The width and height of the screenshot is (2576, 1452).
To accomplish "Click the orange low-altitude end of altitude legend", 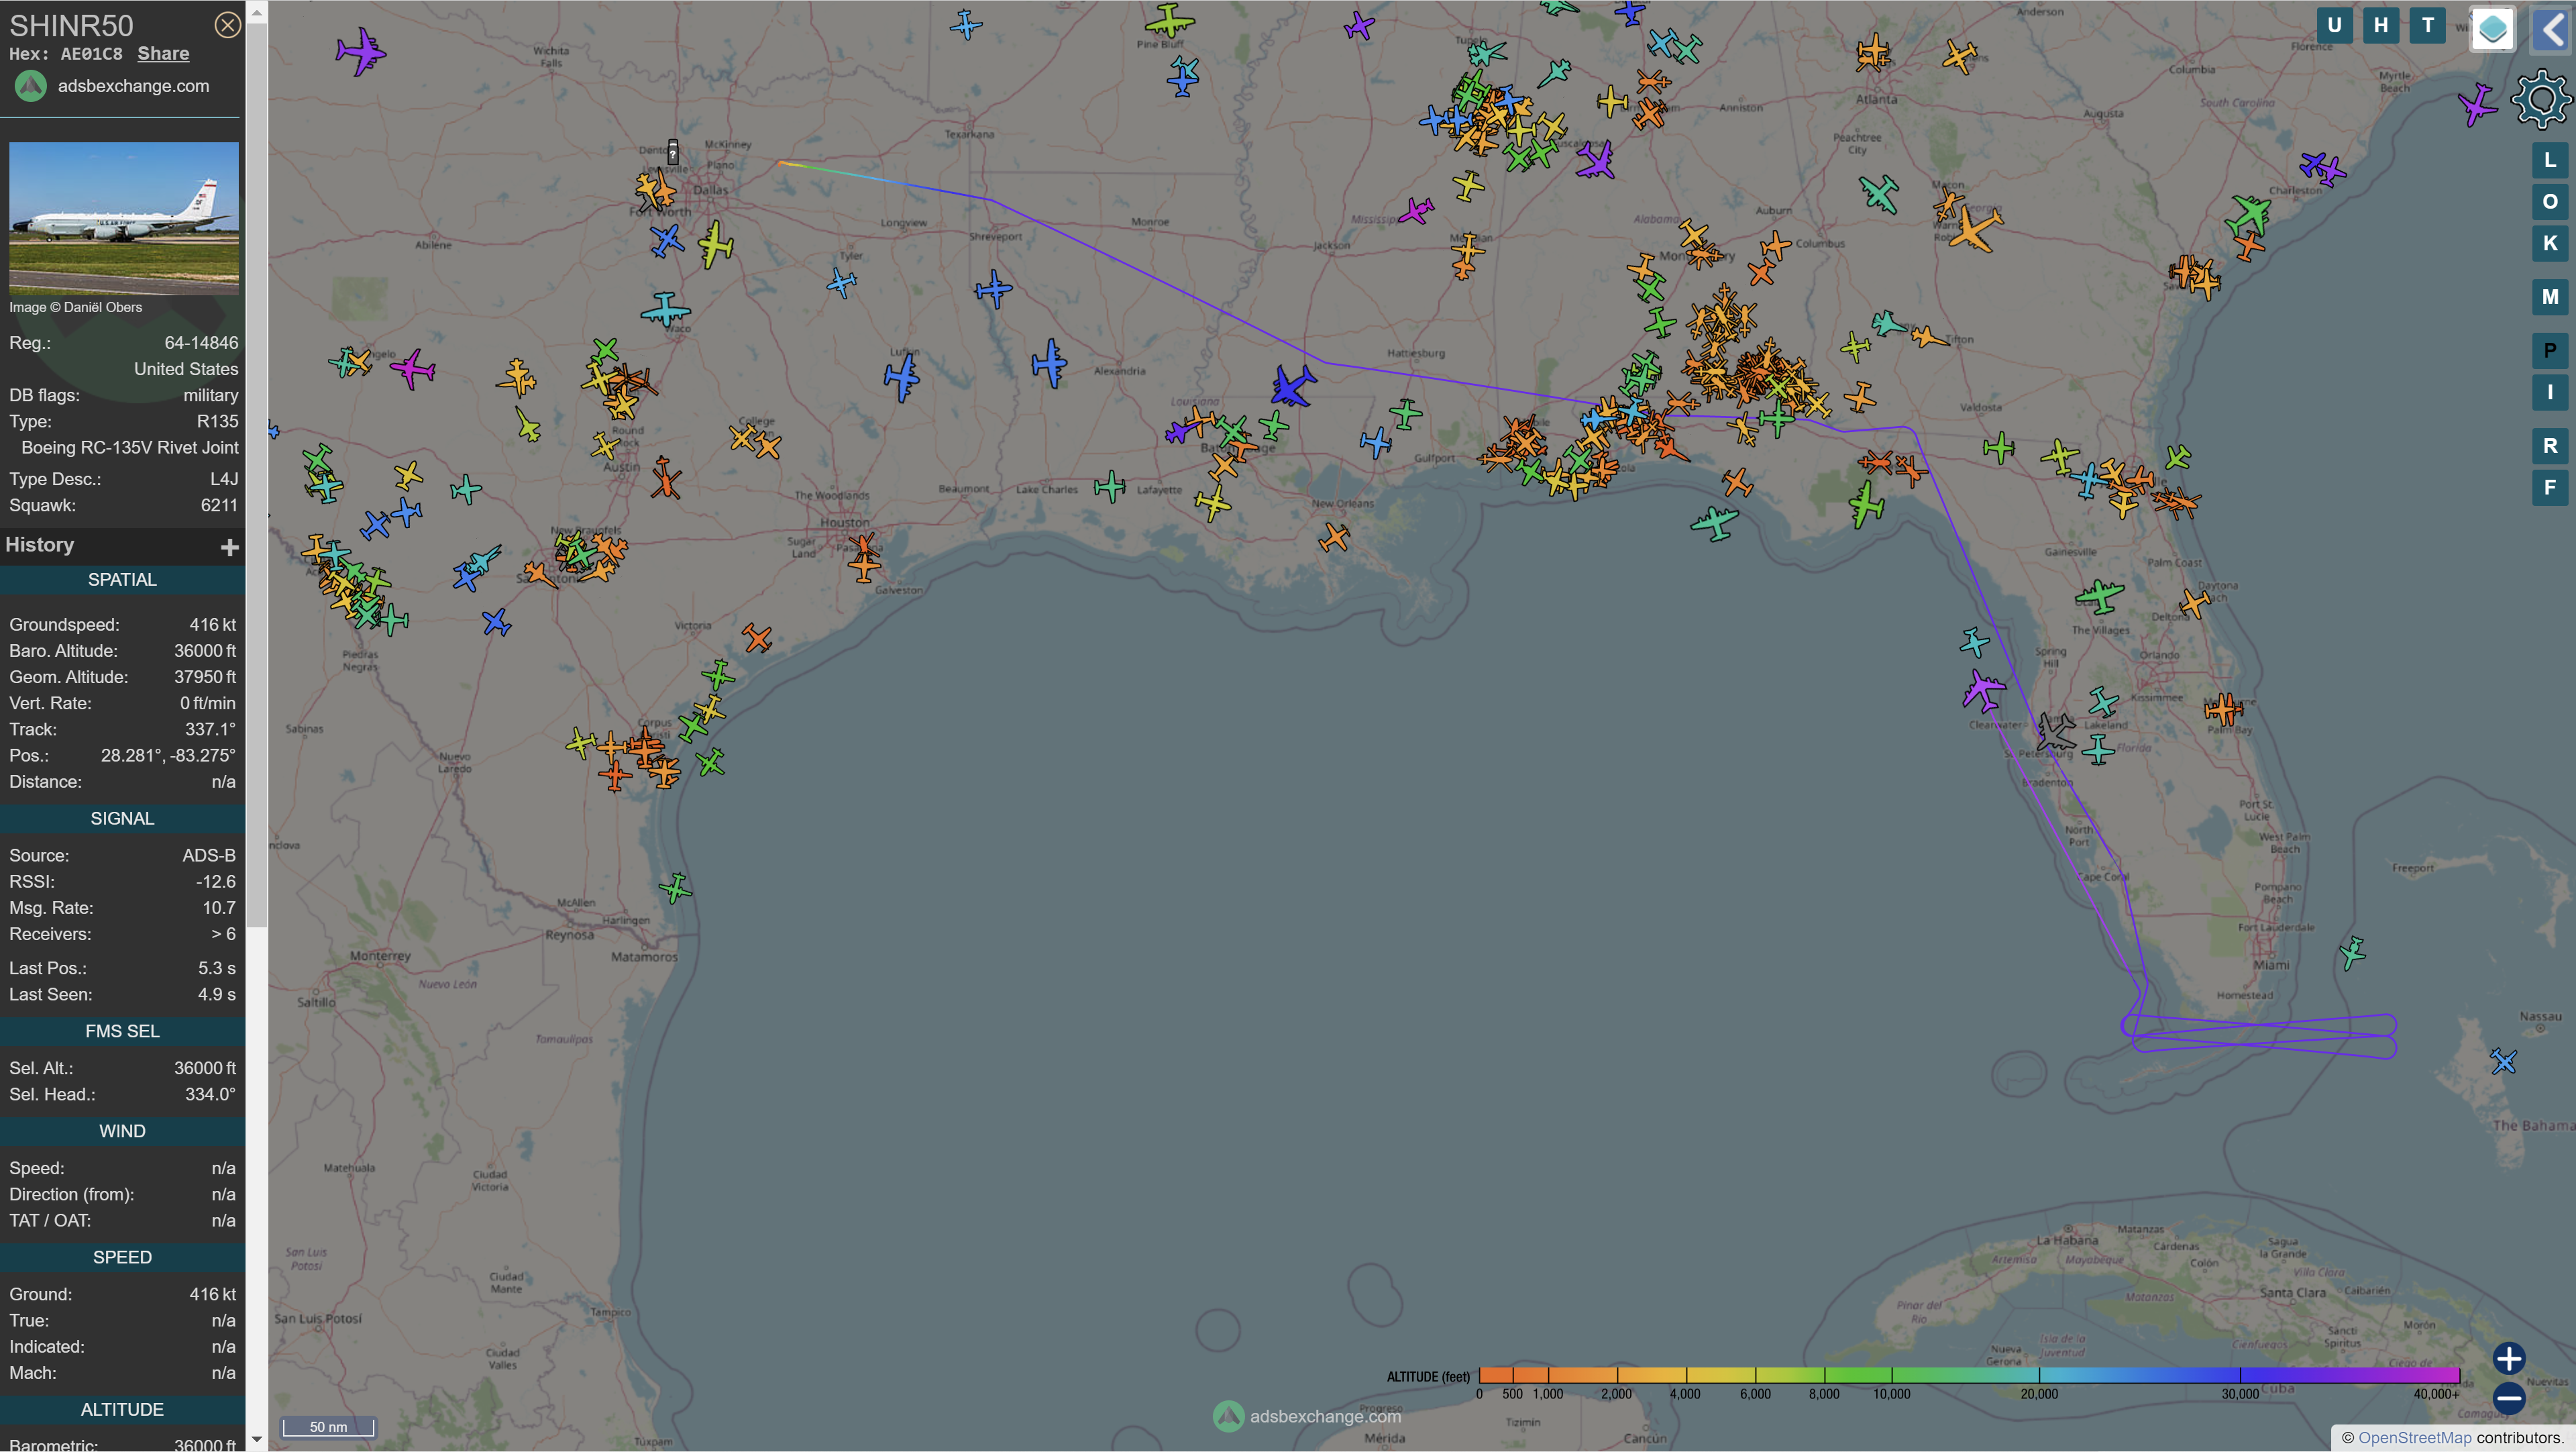I will click(x=1496, y=1375).
